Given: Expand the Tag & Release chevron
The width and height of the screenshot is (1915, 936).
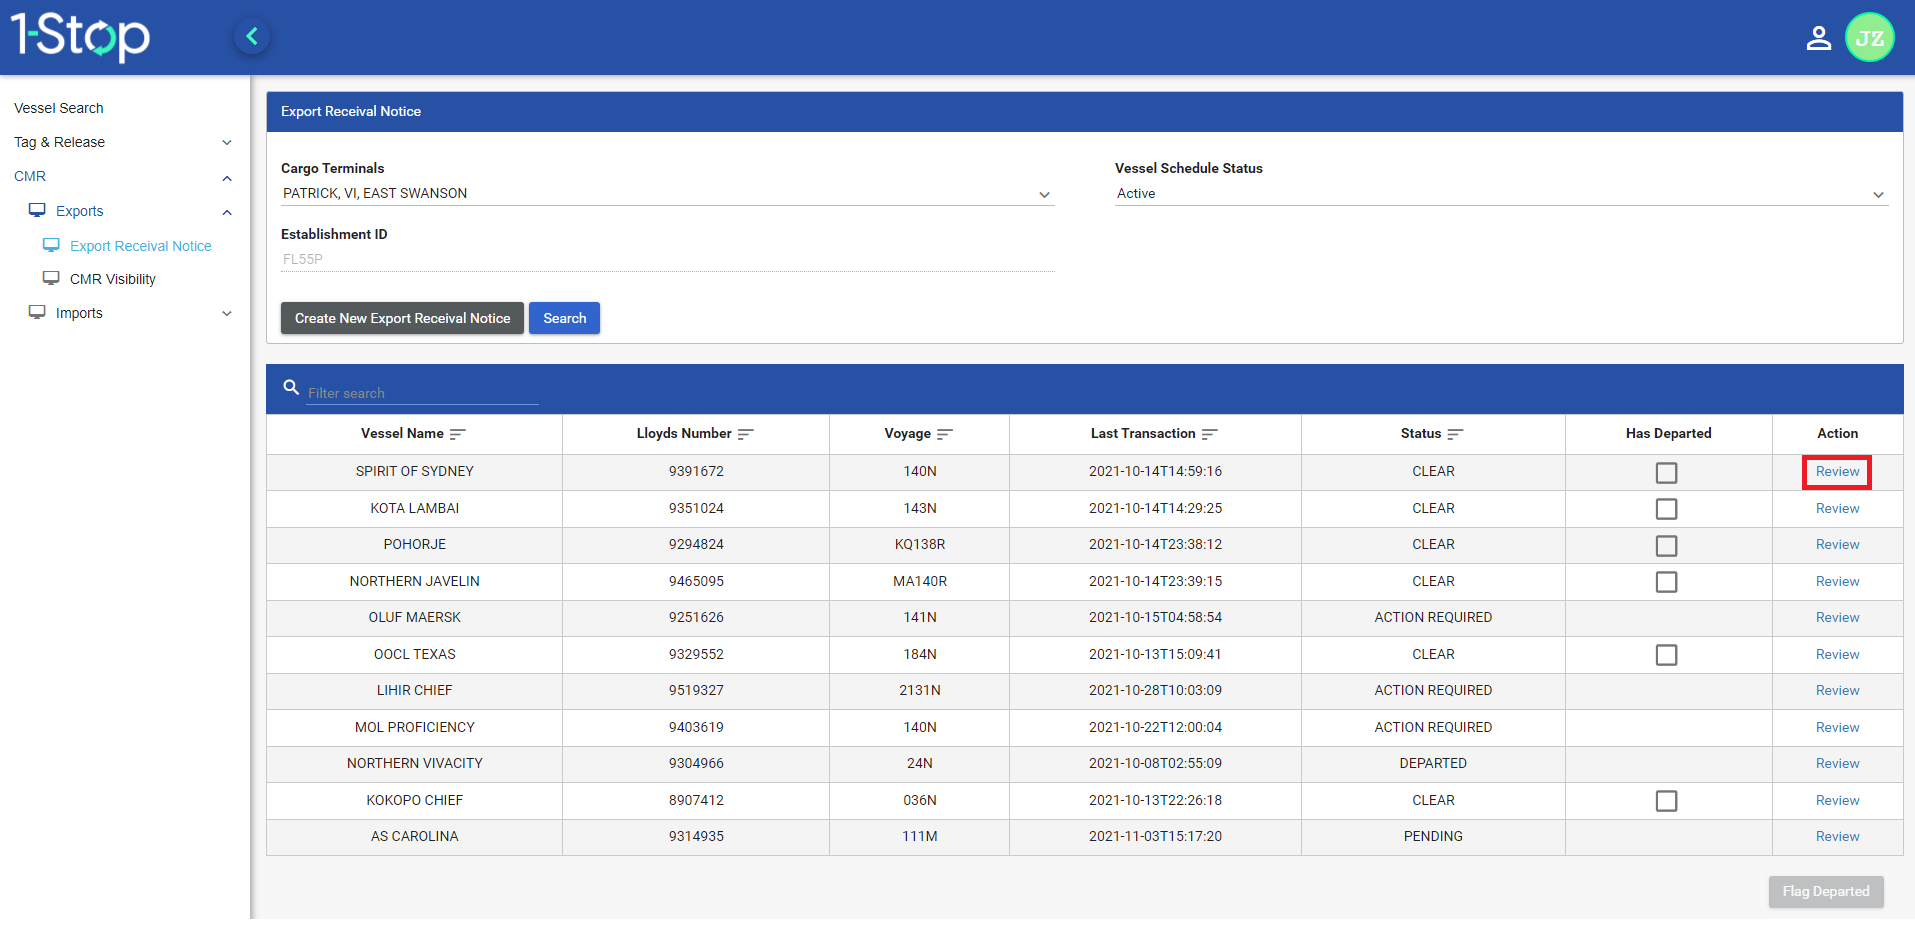Looking at the screenshot, I should [227, 143].
